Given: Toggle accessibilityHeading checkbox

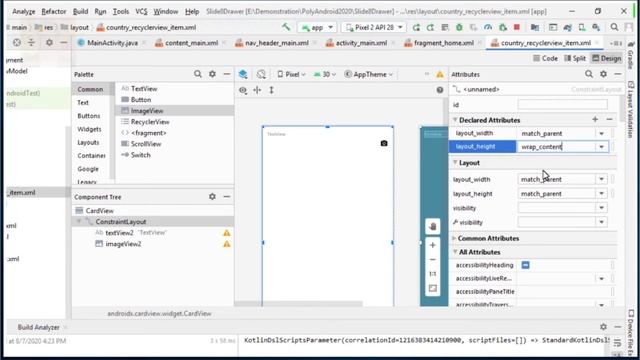Looking at the screenshot, I should (x=525, y=265).
